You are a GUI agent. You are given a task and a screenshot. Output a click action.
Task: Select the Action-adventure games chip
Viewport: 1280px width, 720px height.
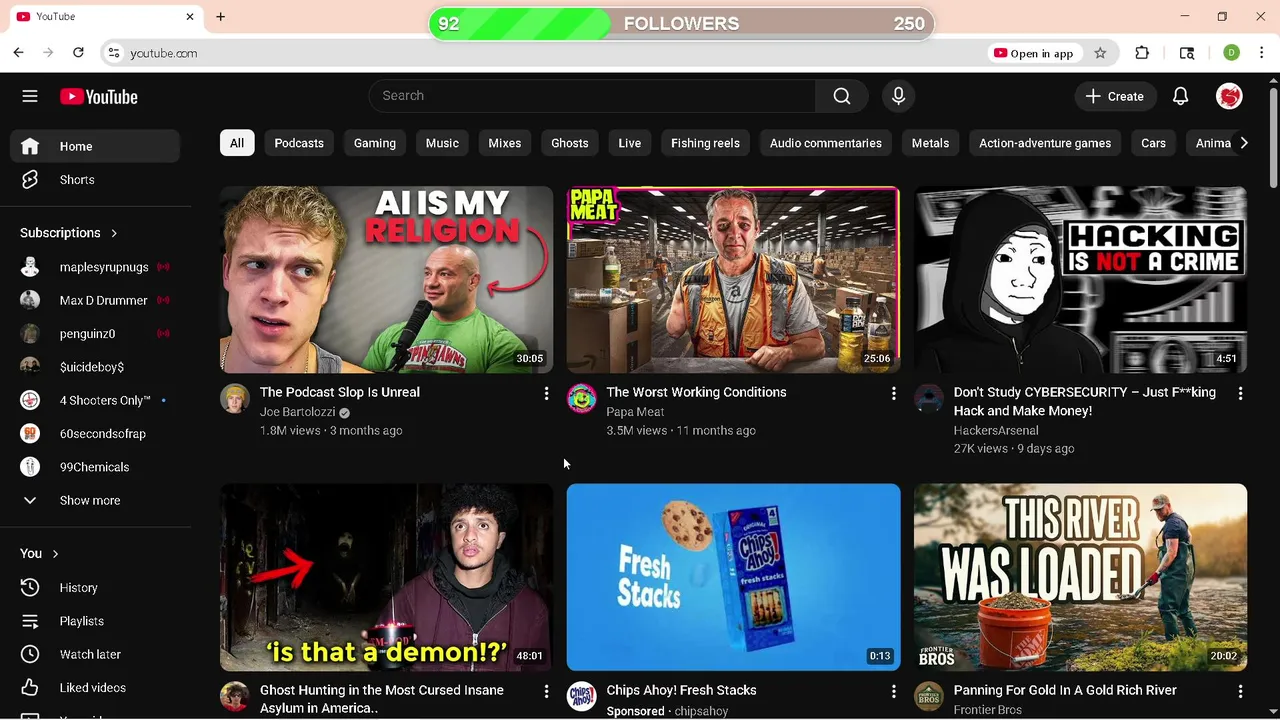click(x=1045, y=143)
